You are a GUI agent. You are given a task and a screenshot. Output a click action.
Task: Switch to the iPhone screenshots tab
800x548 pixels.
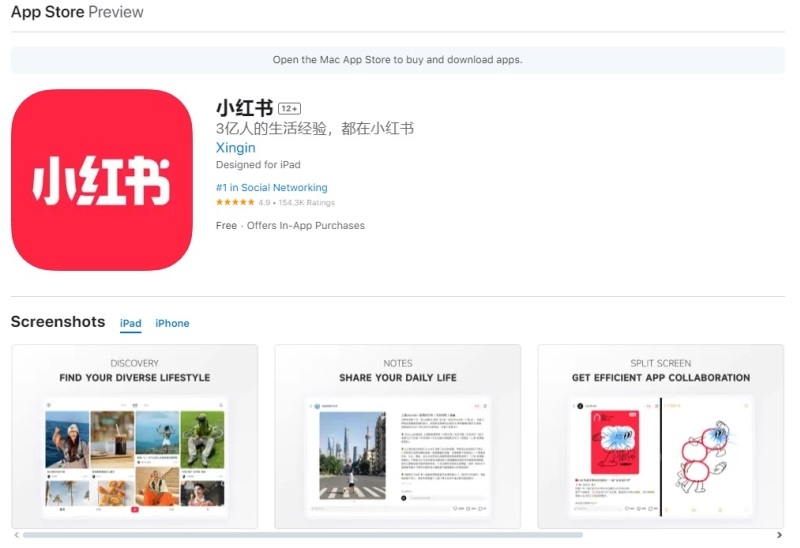click(172, 323)
